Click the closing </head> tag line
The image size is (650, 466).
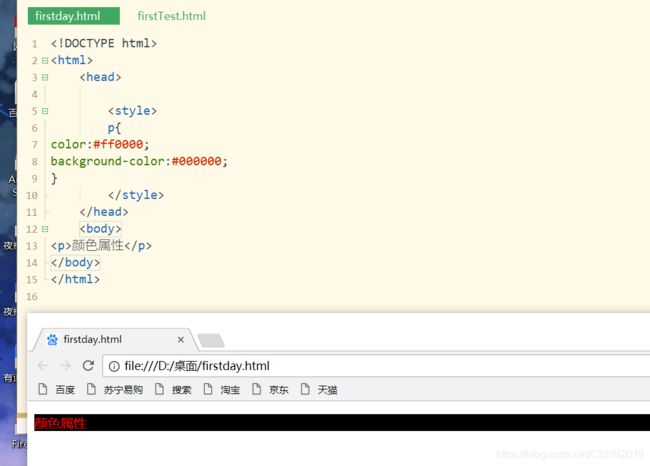click(104, 212)
